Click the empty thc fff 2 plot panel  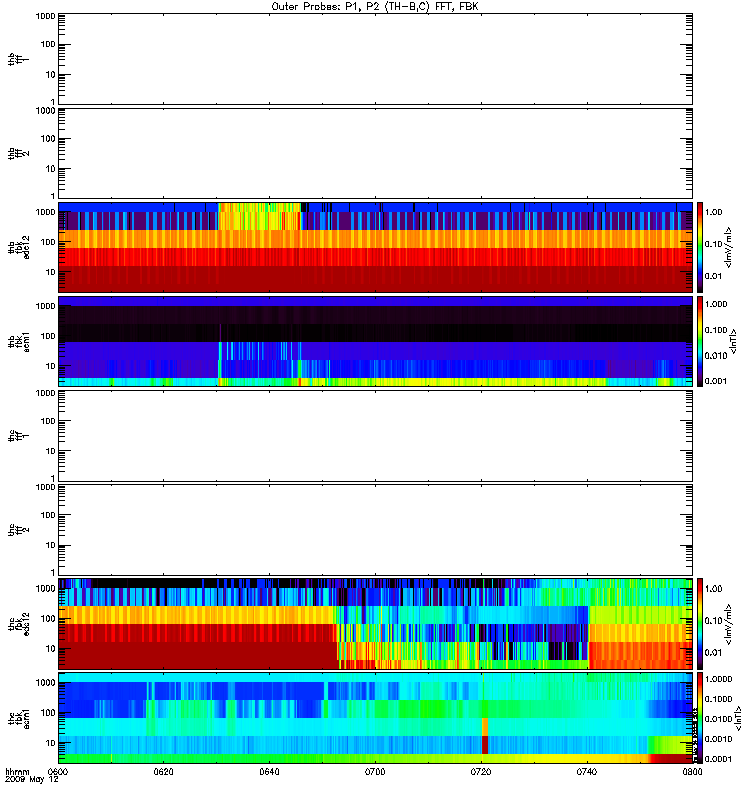[375, 530]
